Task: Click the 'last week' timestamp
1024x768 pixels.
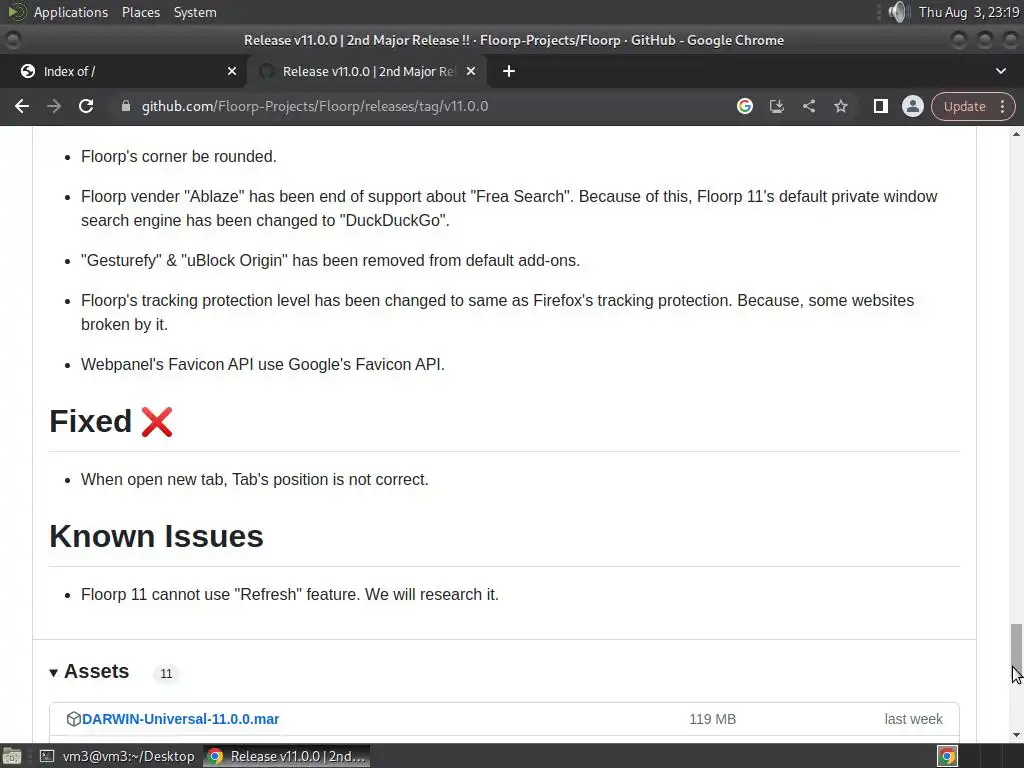Action: point(914,719)
